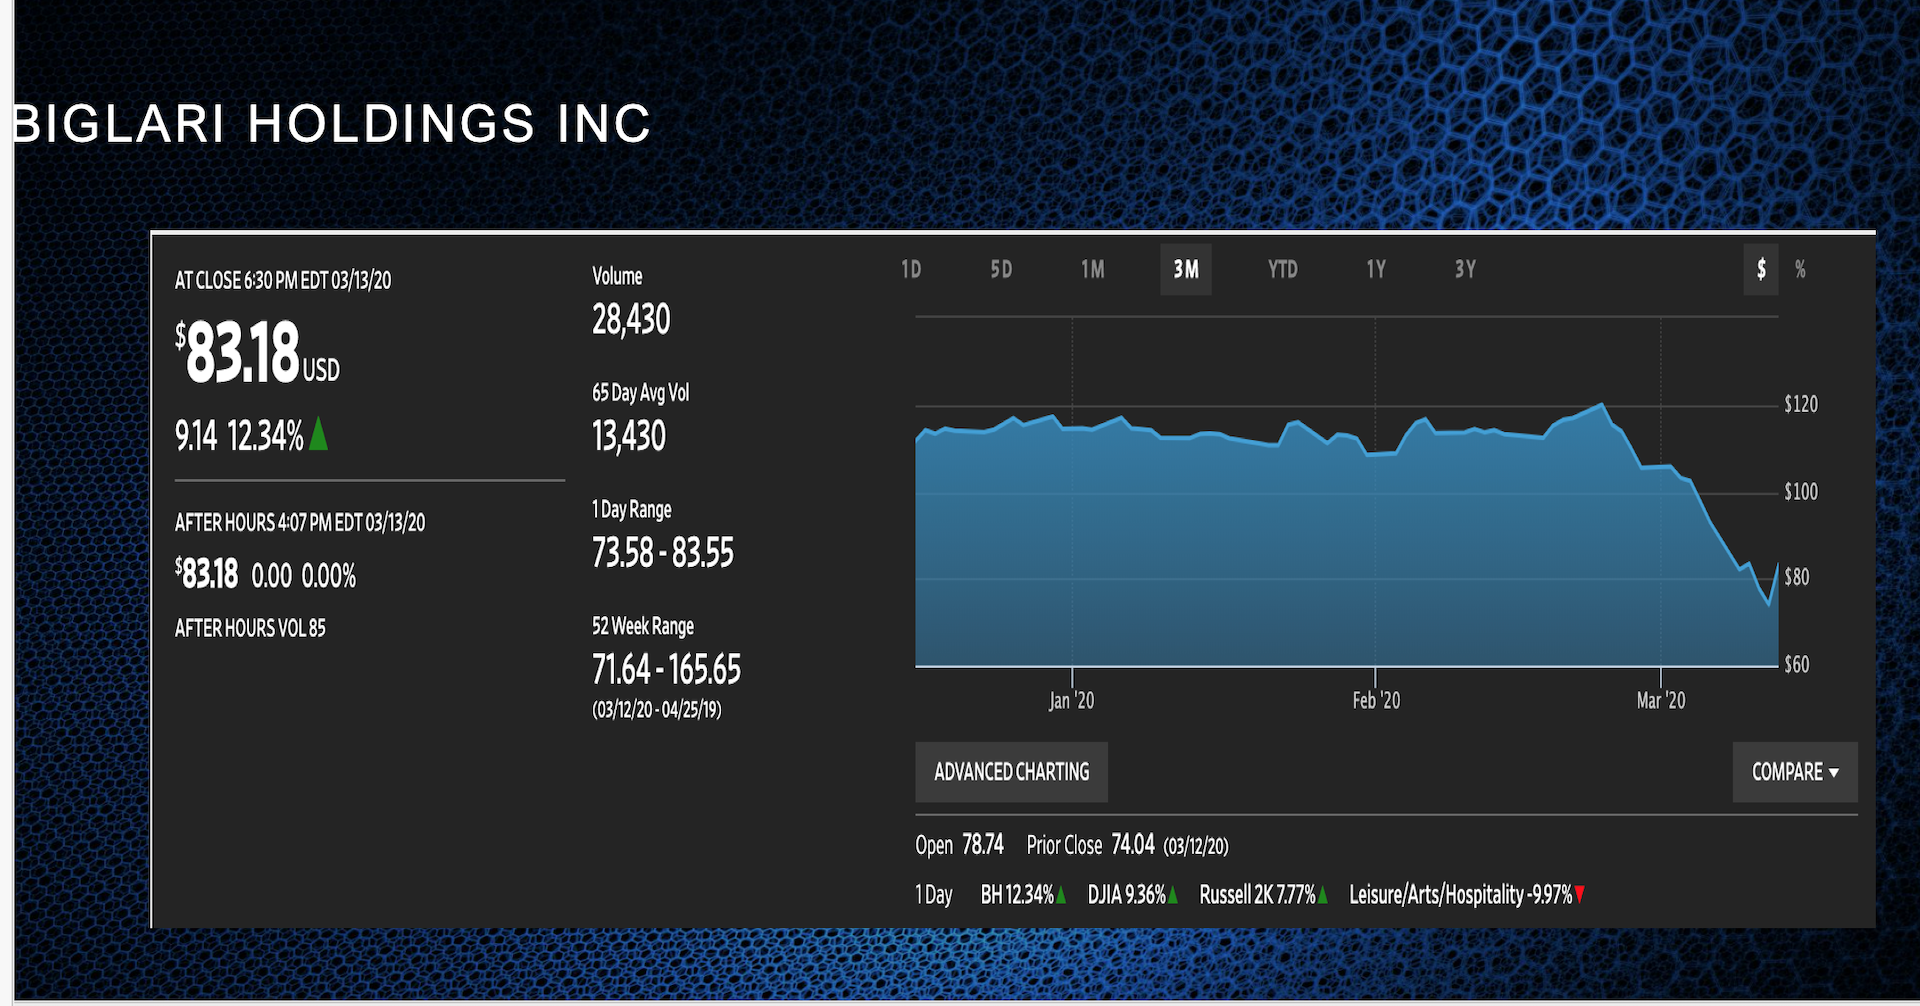Viewport: 1920px width, 1006px height.
Task: Click the AFTER HOURS 4:07 PM EDT timestamp
Action: [x=300, y=523]
